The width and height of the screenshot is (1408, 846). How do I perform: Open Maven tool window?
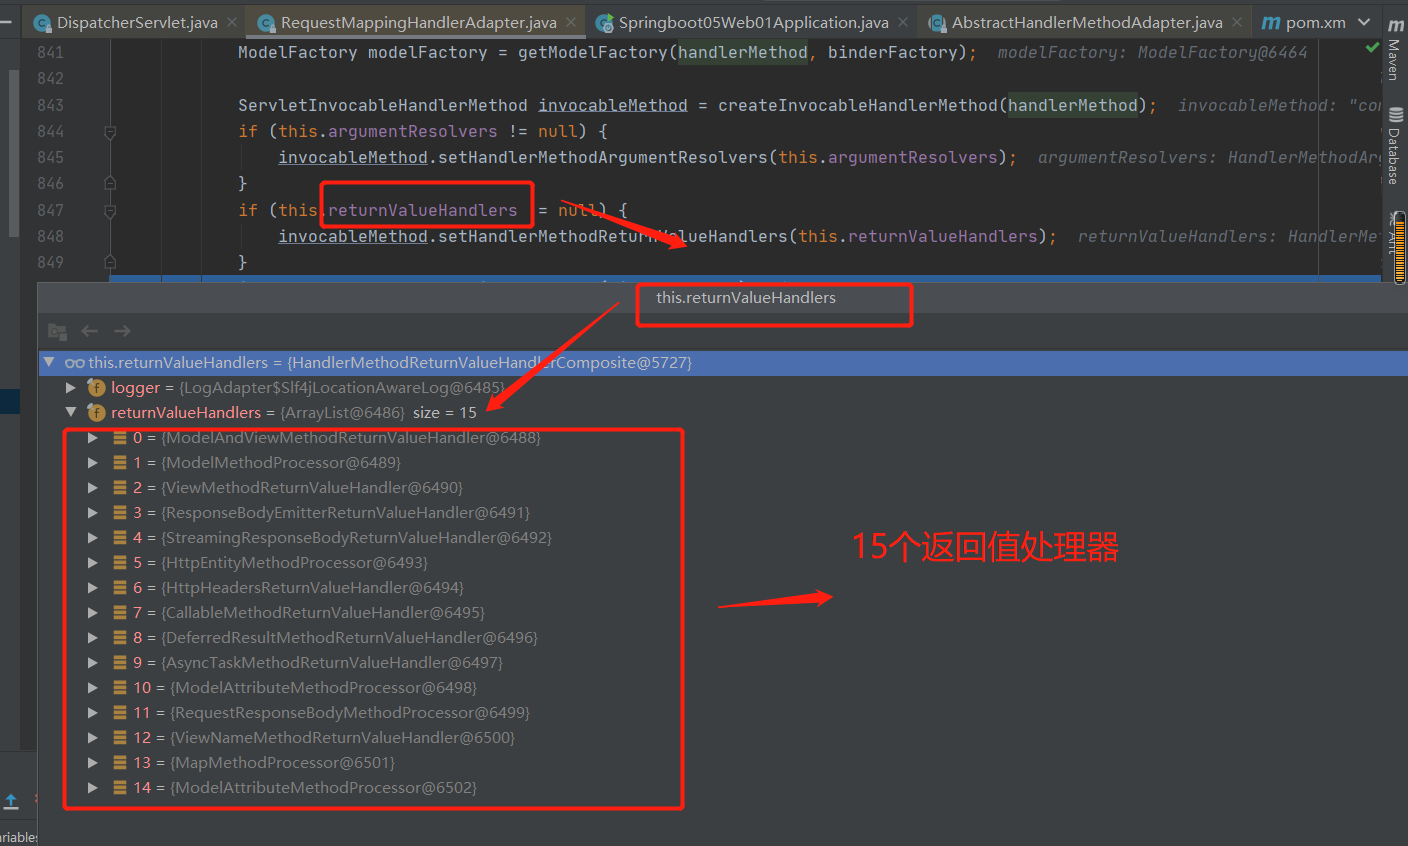coord(1395,48)
